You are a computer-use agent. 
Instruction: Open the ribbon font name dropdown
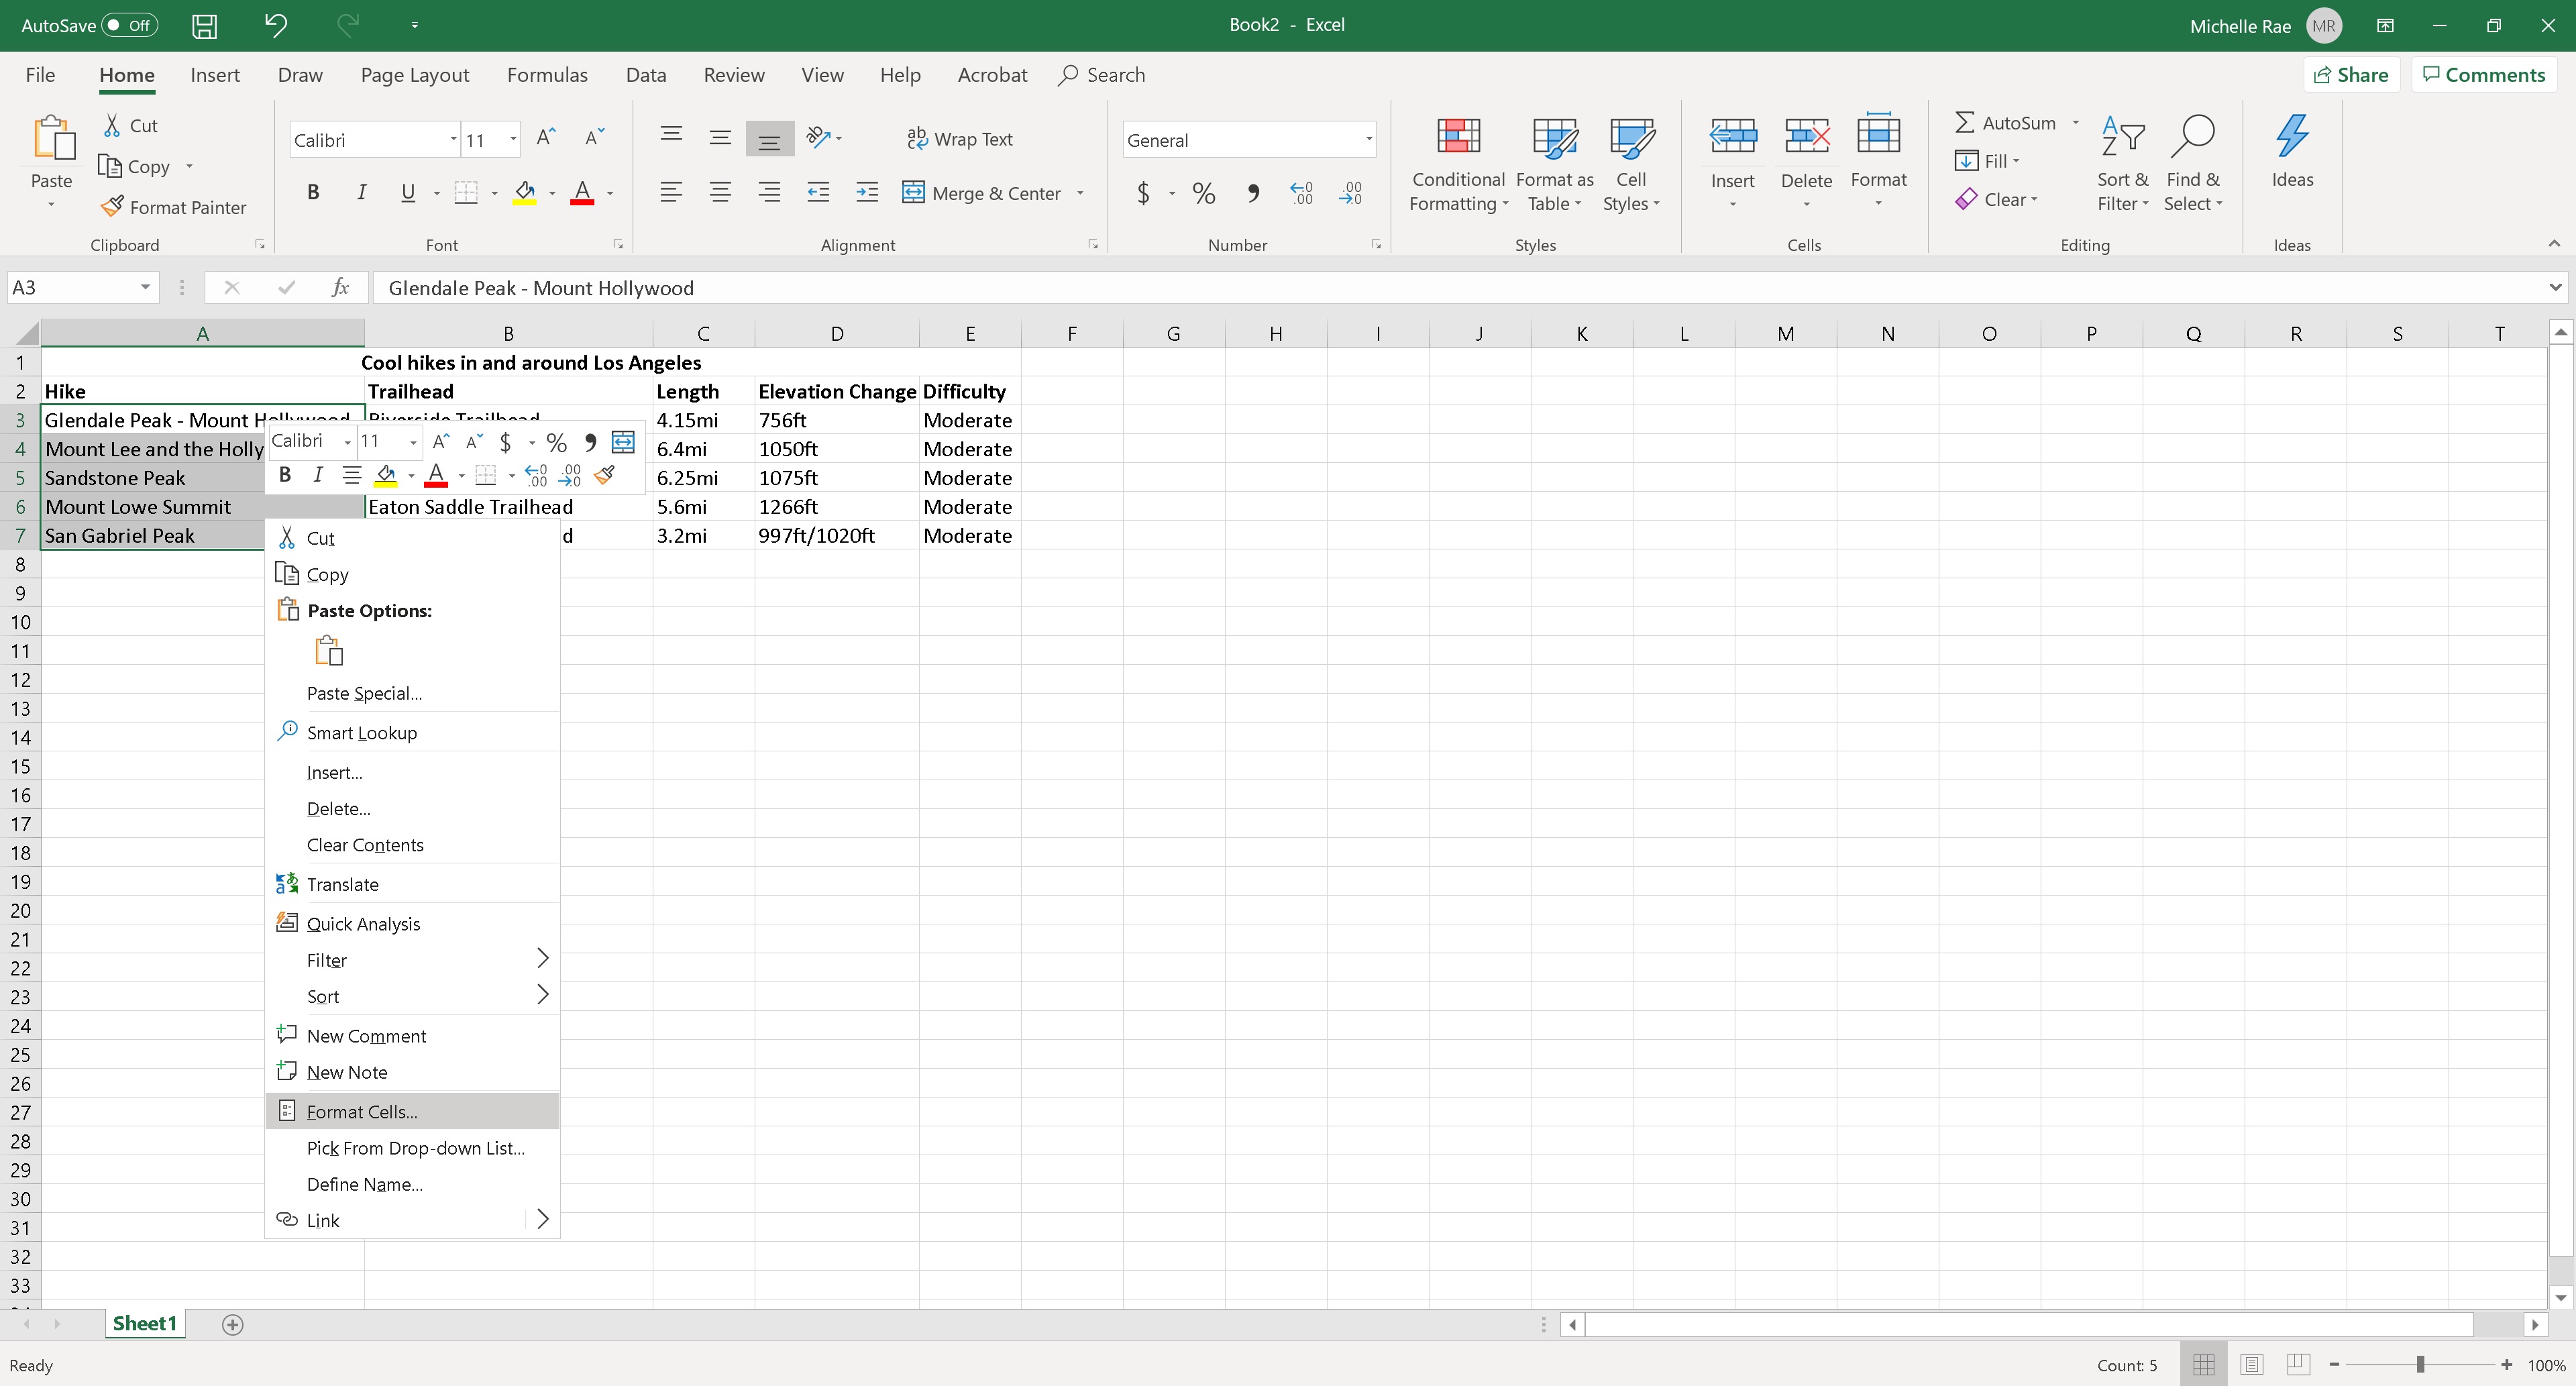pos(453,140)
